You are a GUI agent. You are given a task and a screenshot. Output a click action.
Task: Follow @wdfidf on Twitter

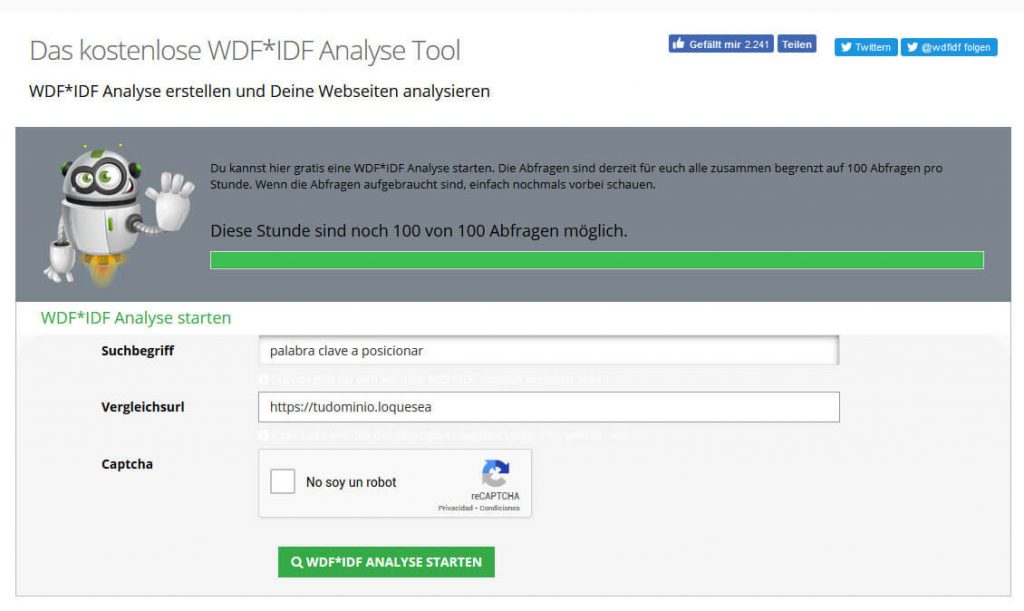point(949,47)
